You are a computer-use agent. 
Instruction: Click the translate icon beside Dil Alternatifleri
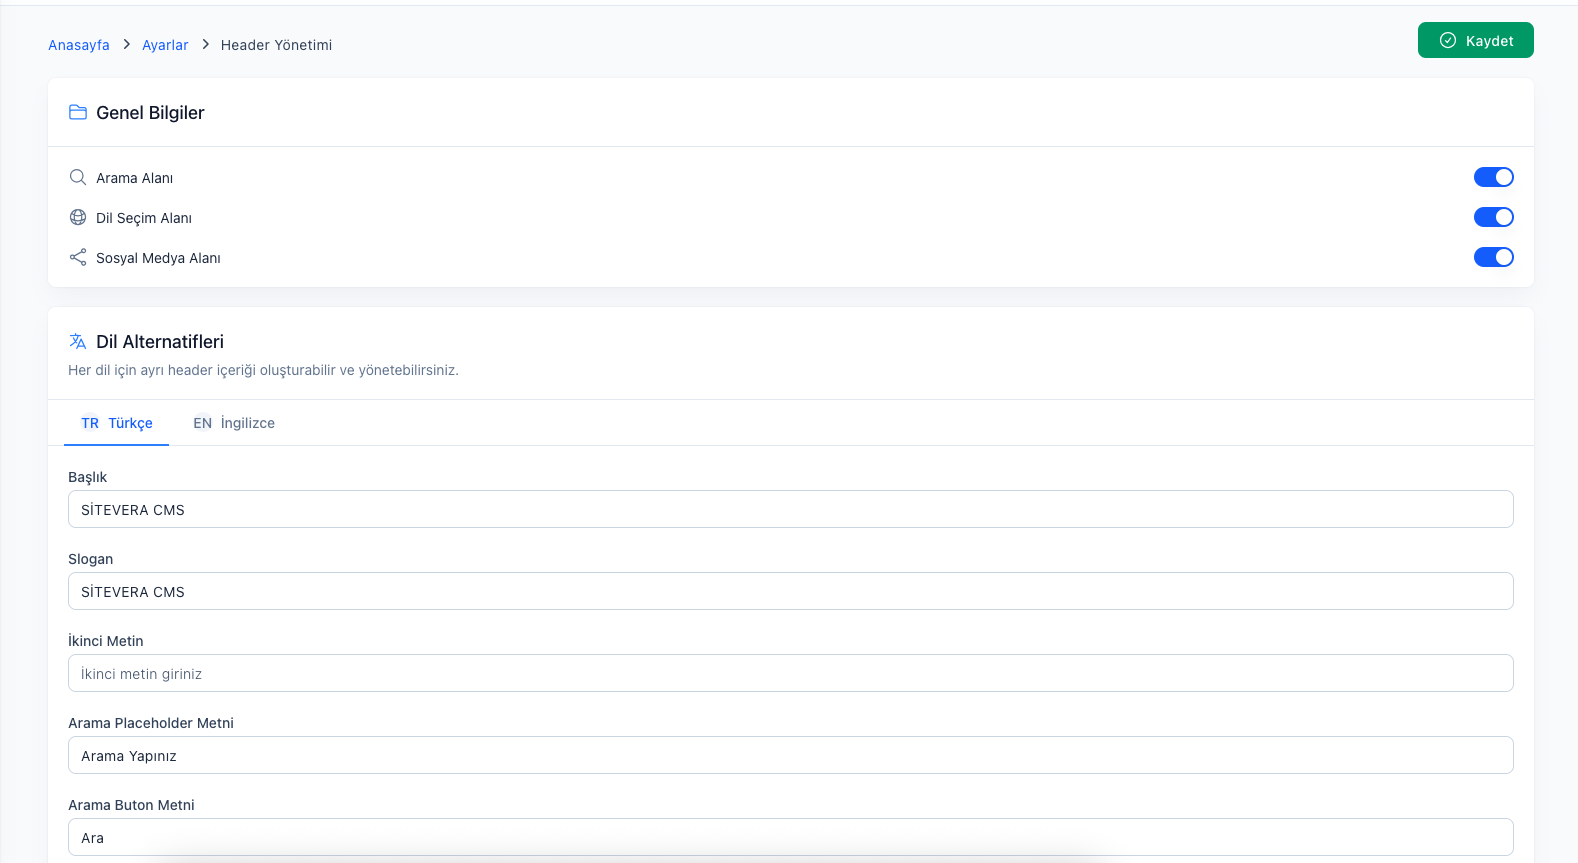78,341
